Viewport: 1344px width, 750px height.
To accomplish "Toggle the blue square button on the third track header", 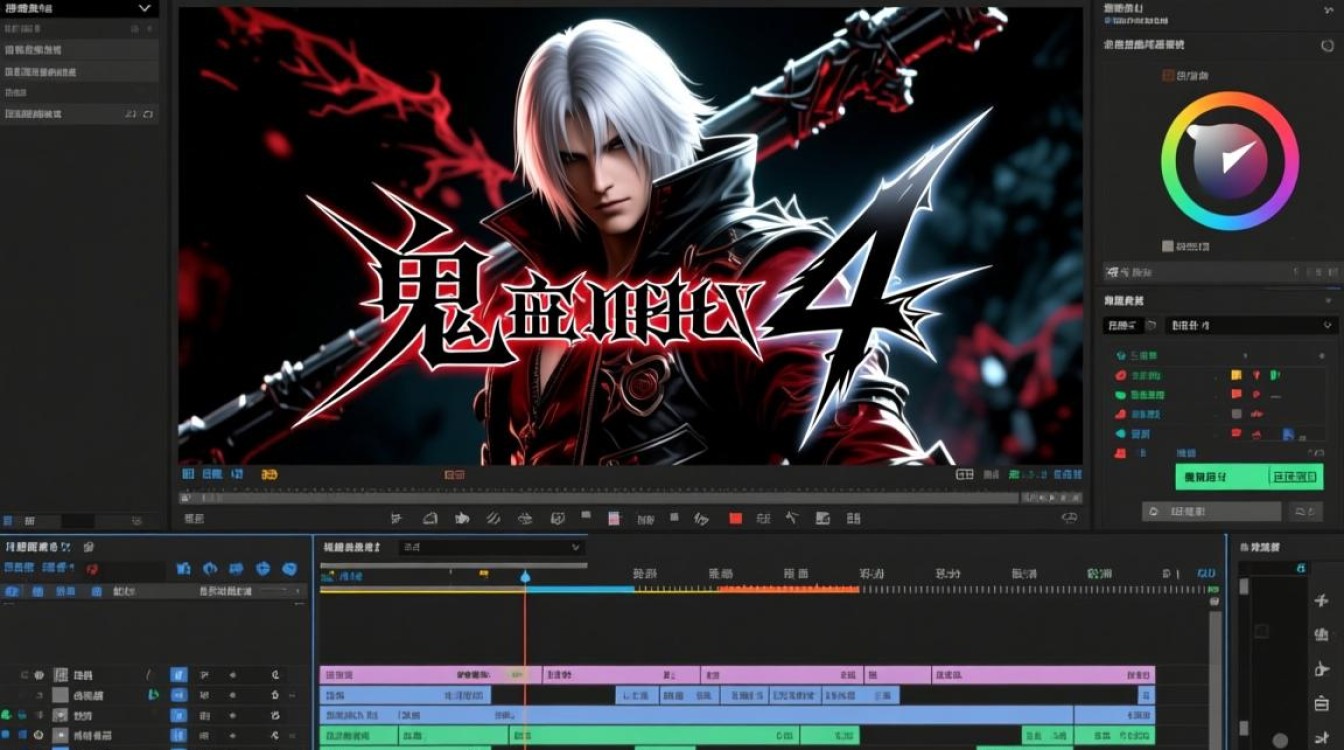I will click(178, 715).
